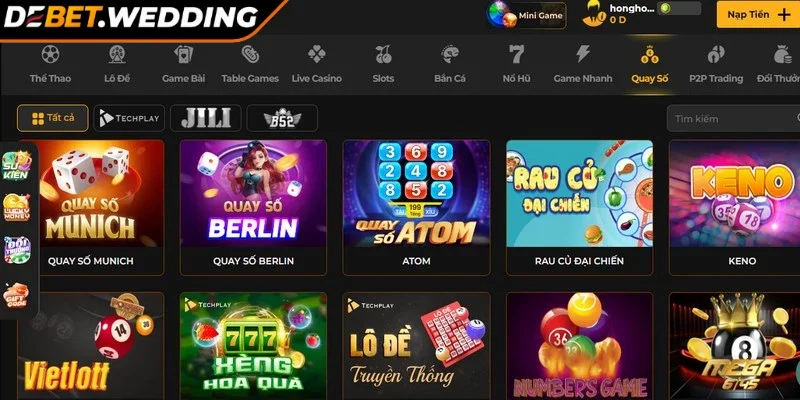Select the Nổ Hũ seven icon
The image size is (800, 400).
point(516,54)
